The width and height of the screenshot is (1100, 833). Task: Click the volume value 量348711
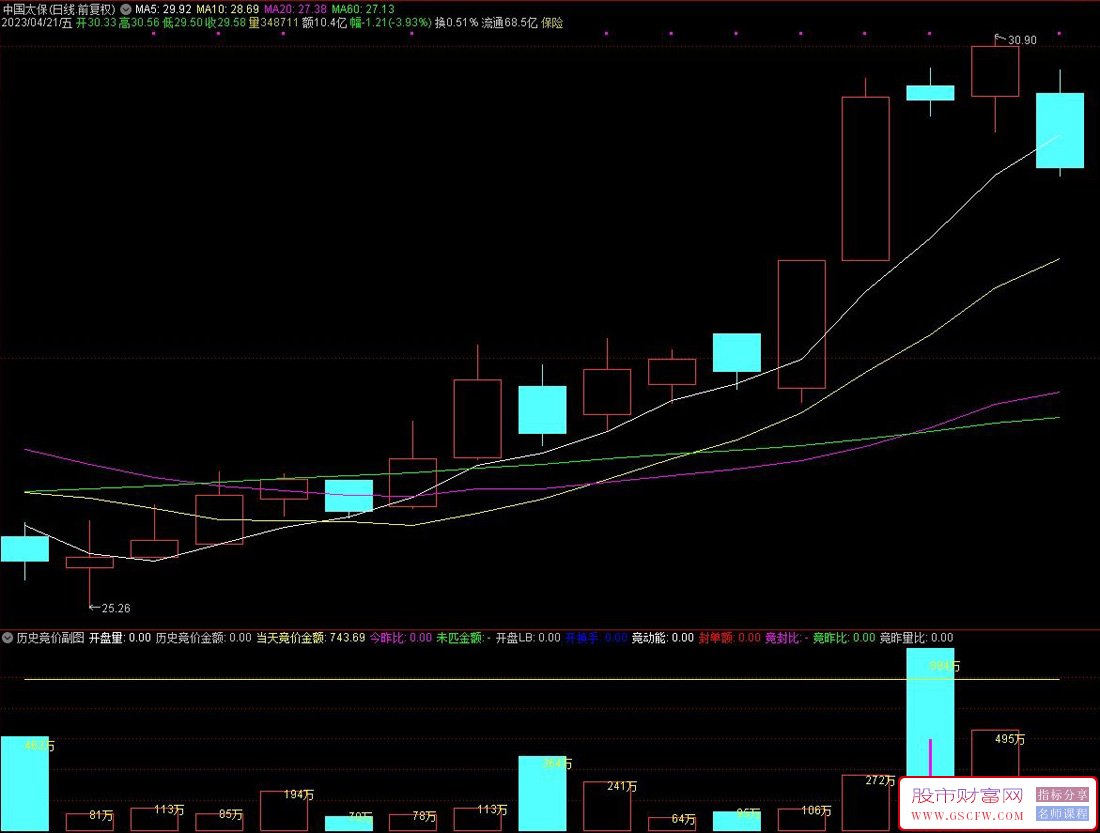[x=273, y=23]
